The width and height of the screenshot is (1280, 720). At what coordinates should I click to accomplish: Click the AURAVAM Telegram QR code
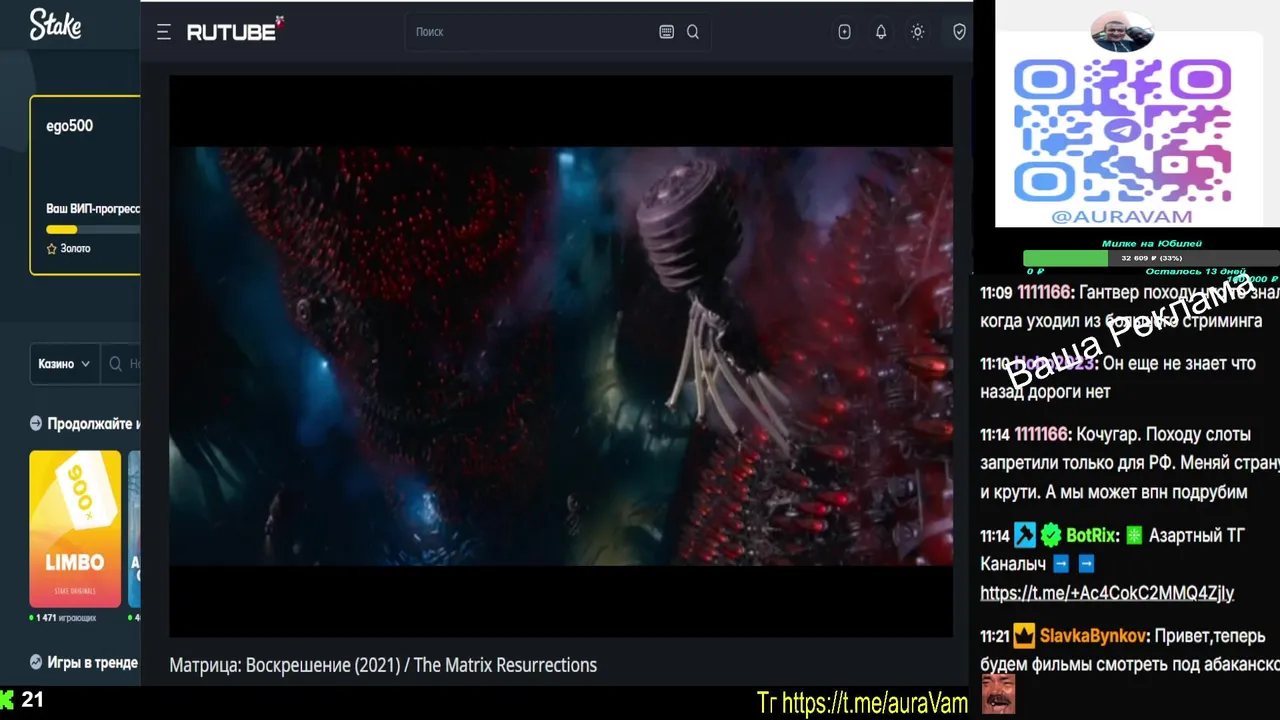[x=1122, y=130]
